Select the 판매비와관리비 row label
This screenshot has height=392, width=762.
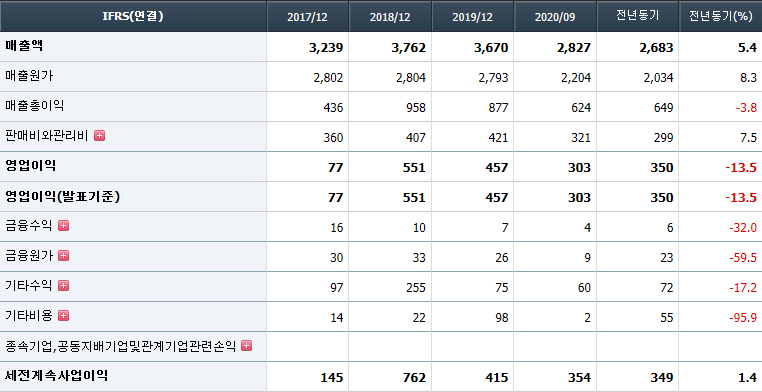pyautogui.click(x=47, y=136)
